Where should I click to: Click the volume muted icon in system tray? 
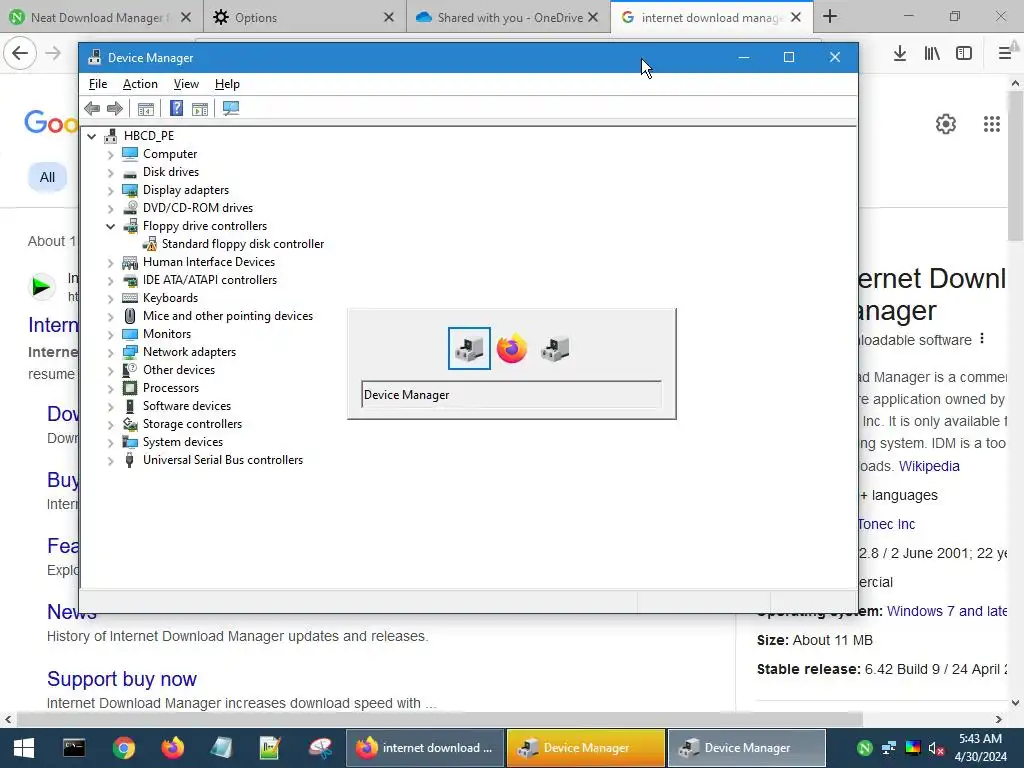[936, 748]
